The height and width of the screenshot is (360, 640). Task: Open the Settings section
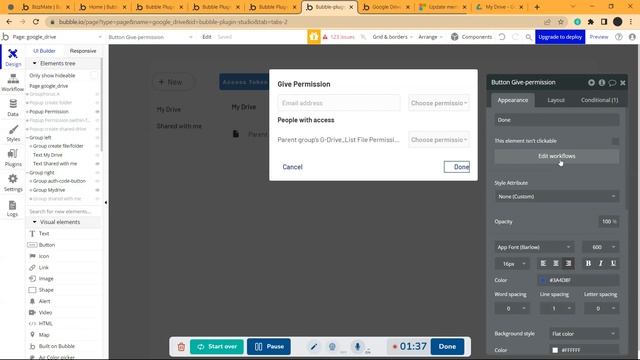click(13, 183)
